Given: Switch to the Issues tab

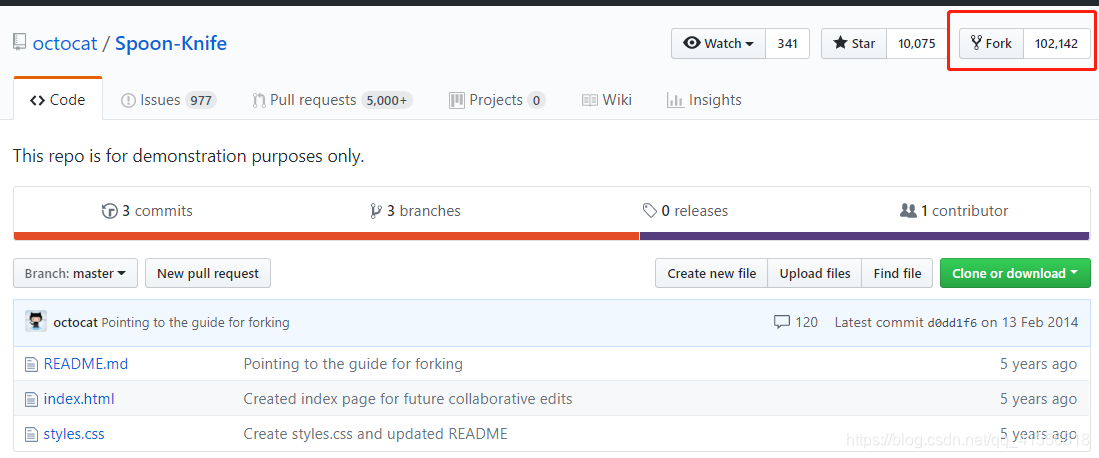Looking at the screenshot, I should click(x=168, y=100).
